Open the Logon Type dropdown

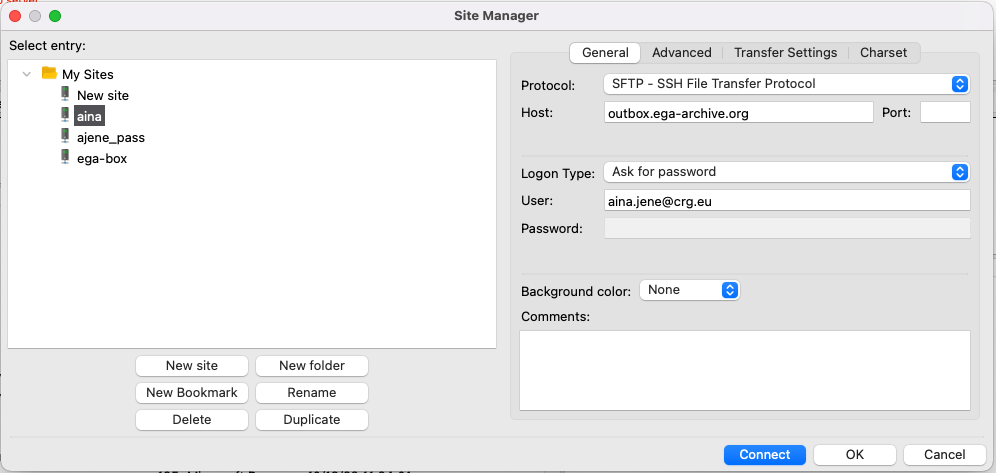(x=786, y=172)
